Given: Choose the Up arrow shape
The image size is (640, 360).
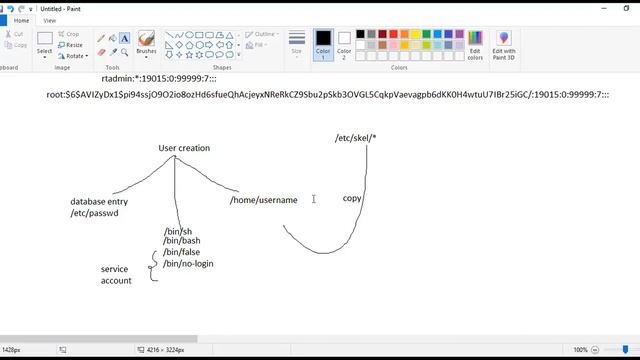Looking at the screenshot, I should [229, 45].
